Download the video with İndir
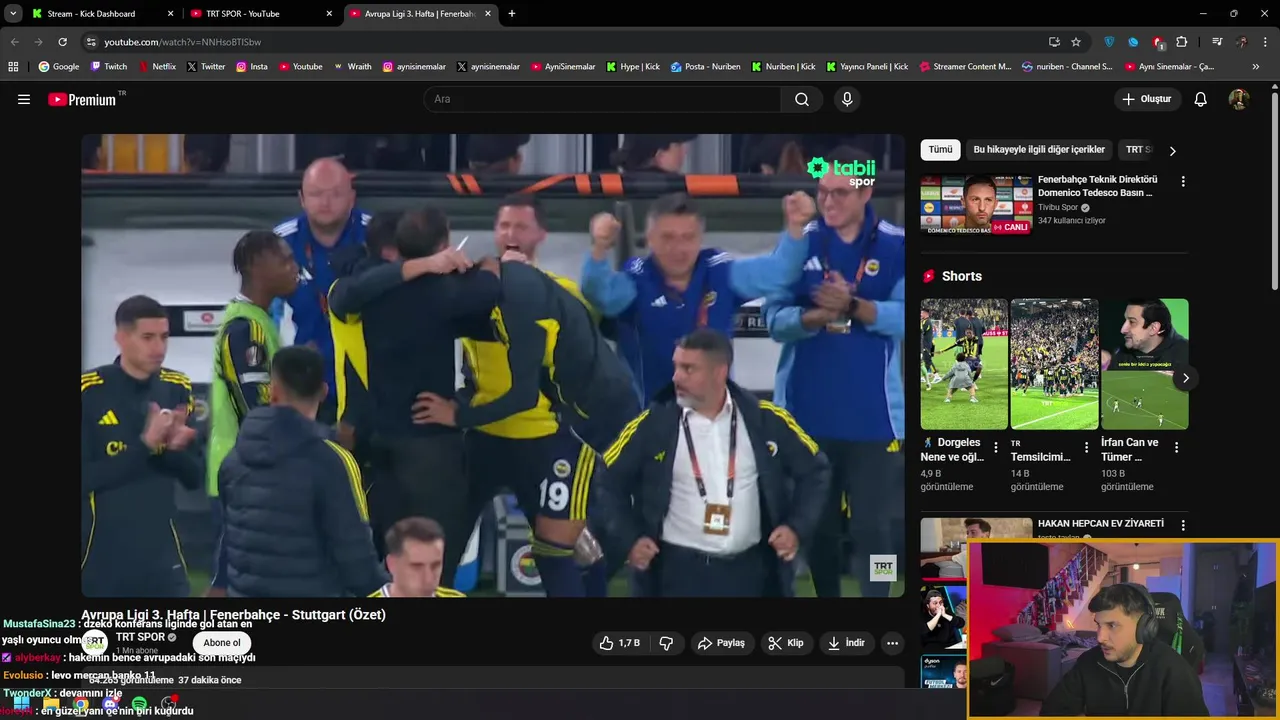The width and height of the screenshot is (1280, 720). coord(846,643)
